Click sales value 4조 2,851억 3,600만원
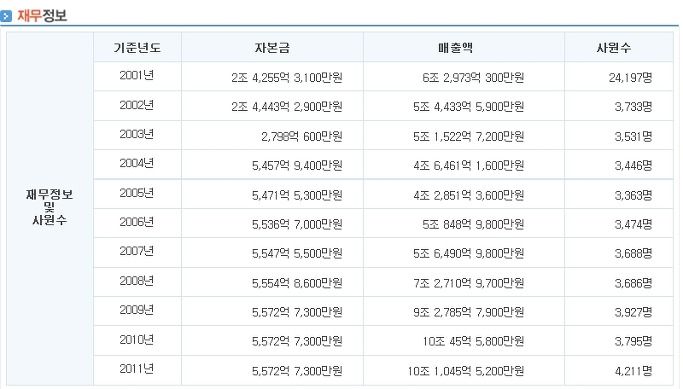The width and height of the screenshot is (683, 389). (469, 195)
